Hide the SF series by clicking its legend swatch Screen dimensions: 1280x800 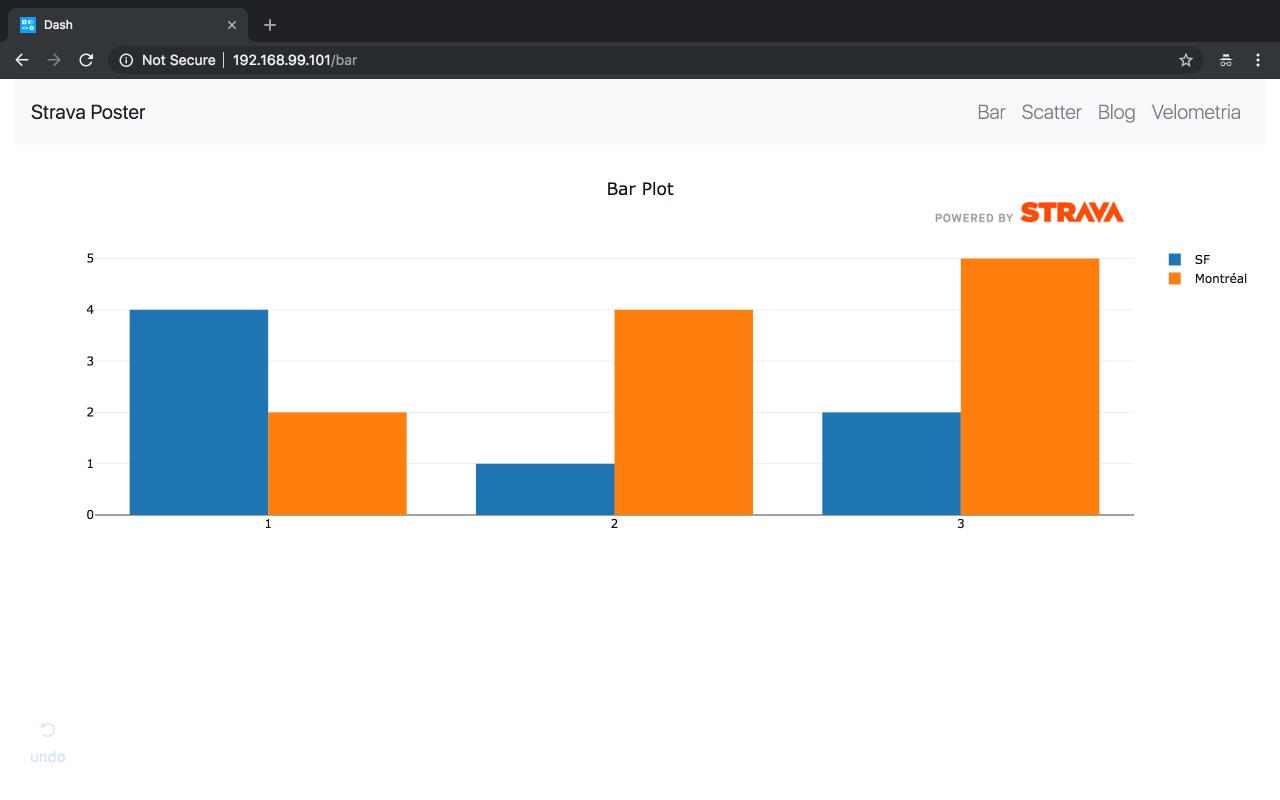(1176, 259)
